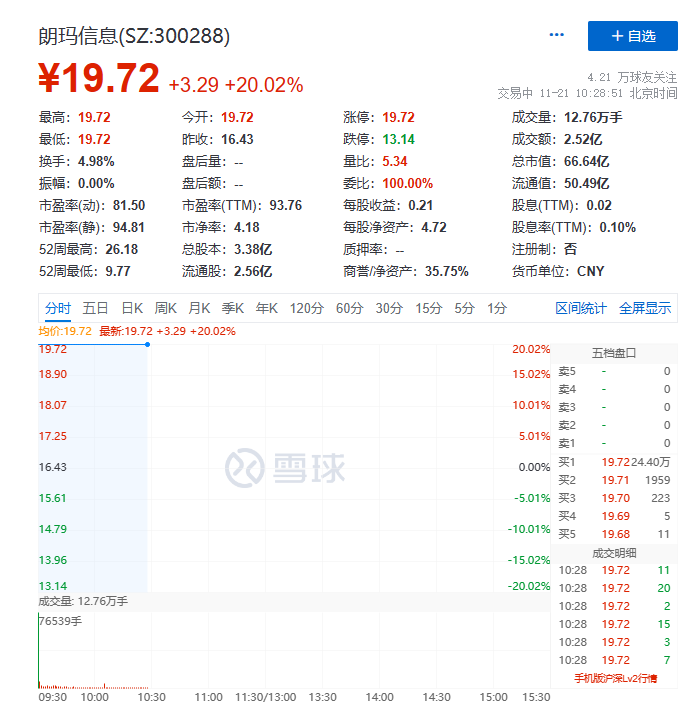Image resolution: width=693 pixels, height=706 pixels.
Task: Select the 卖5 order book row
Action: click(x=614, y=371)
